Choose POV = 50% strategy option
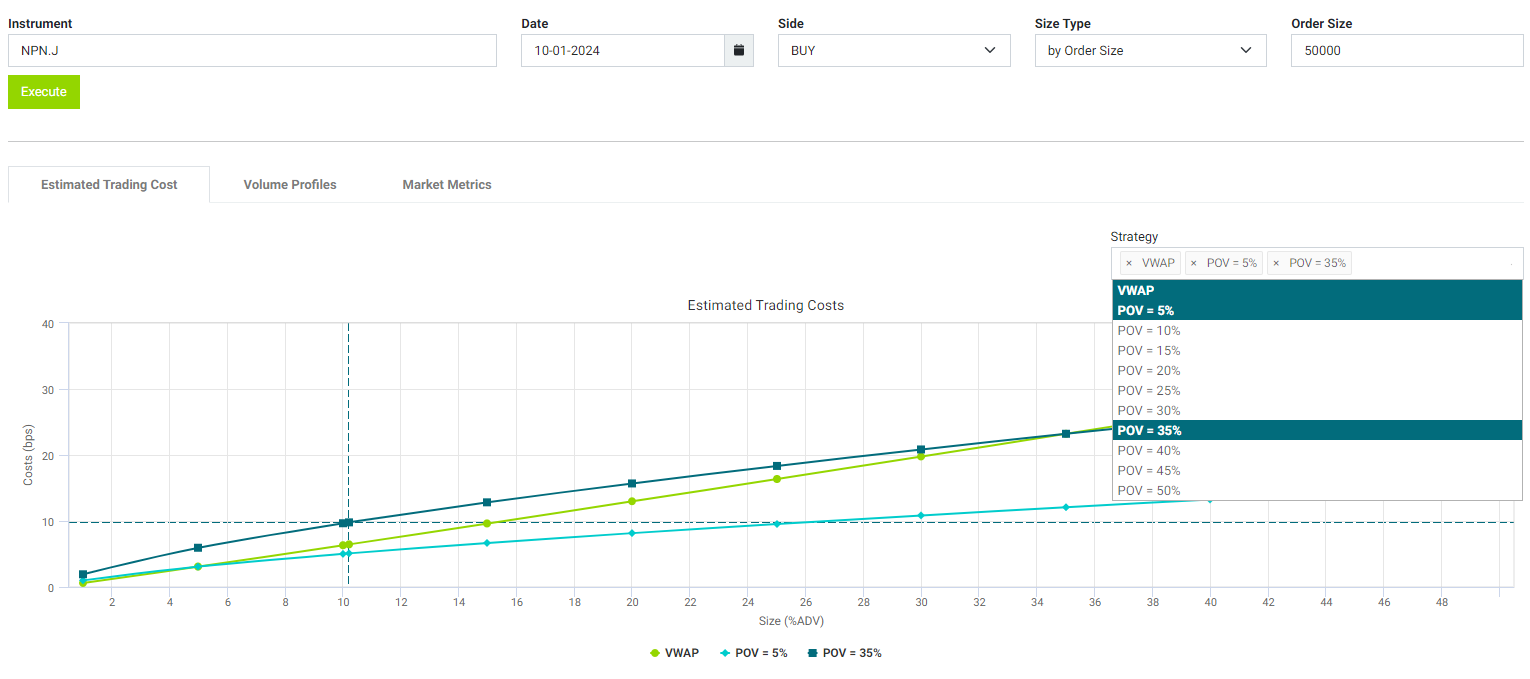 click(1148, 490)
